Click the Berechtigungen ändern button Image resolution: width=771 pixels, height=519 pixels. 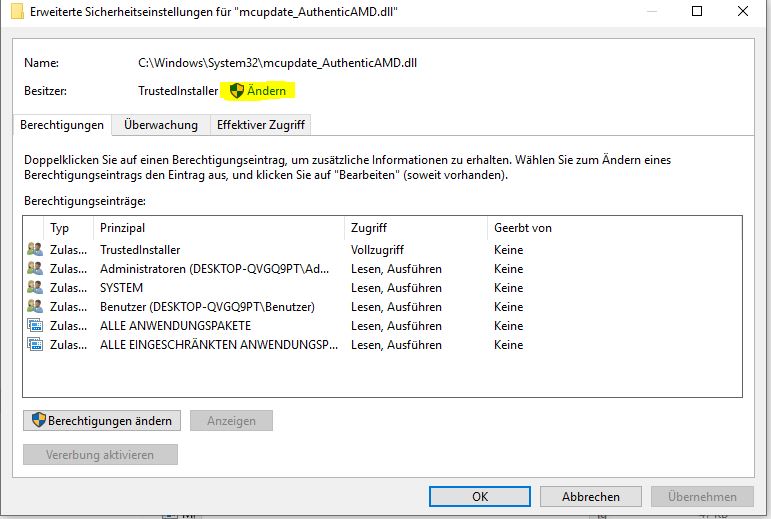click(102, 421)
